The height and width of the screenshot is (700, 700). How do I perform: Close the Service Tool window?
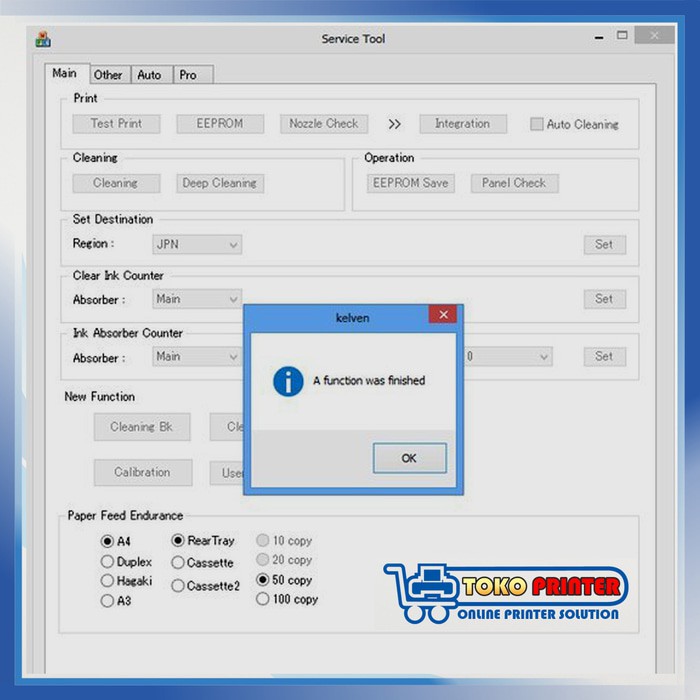tap(654, 35)
